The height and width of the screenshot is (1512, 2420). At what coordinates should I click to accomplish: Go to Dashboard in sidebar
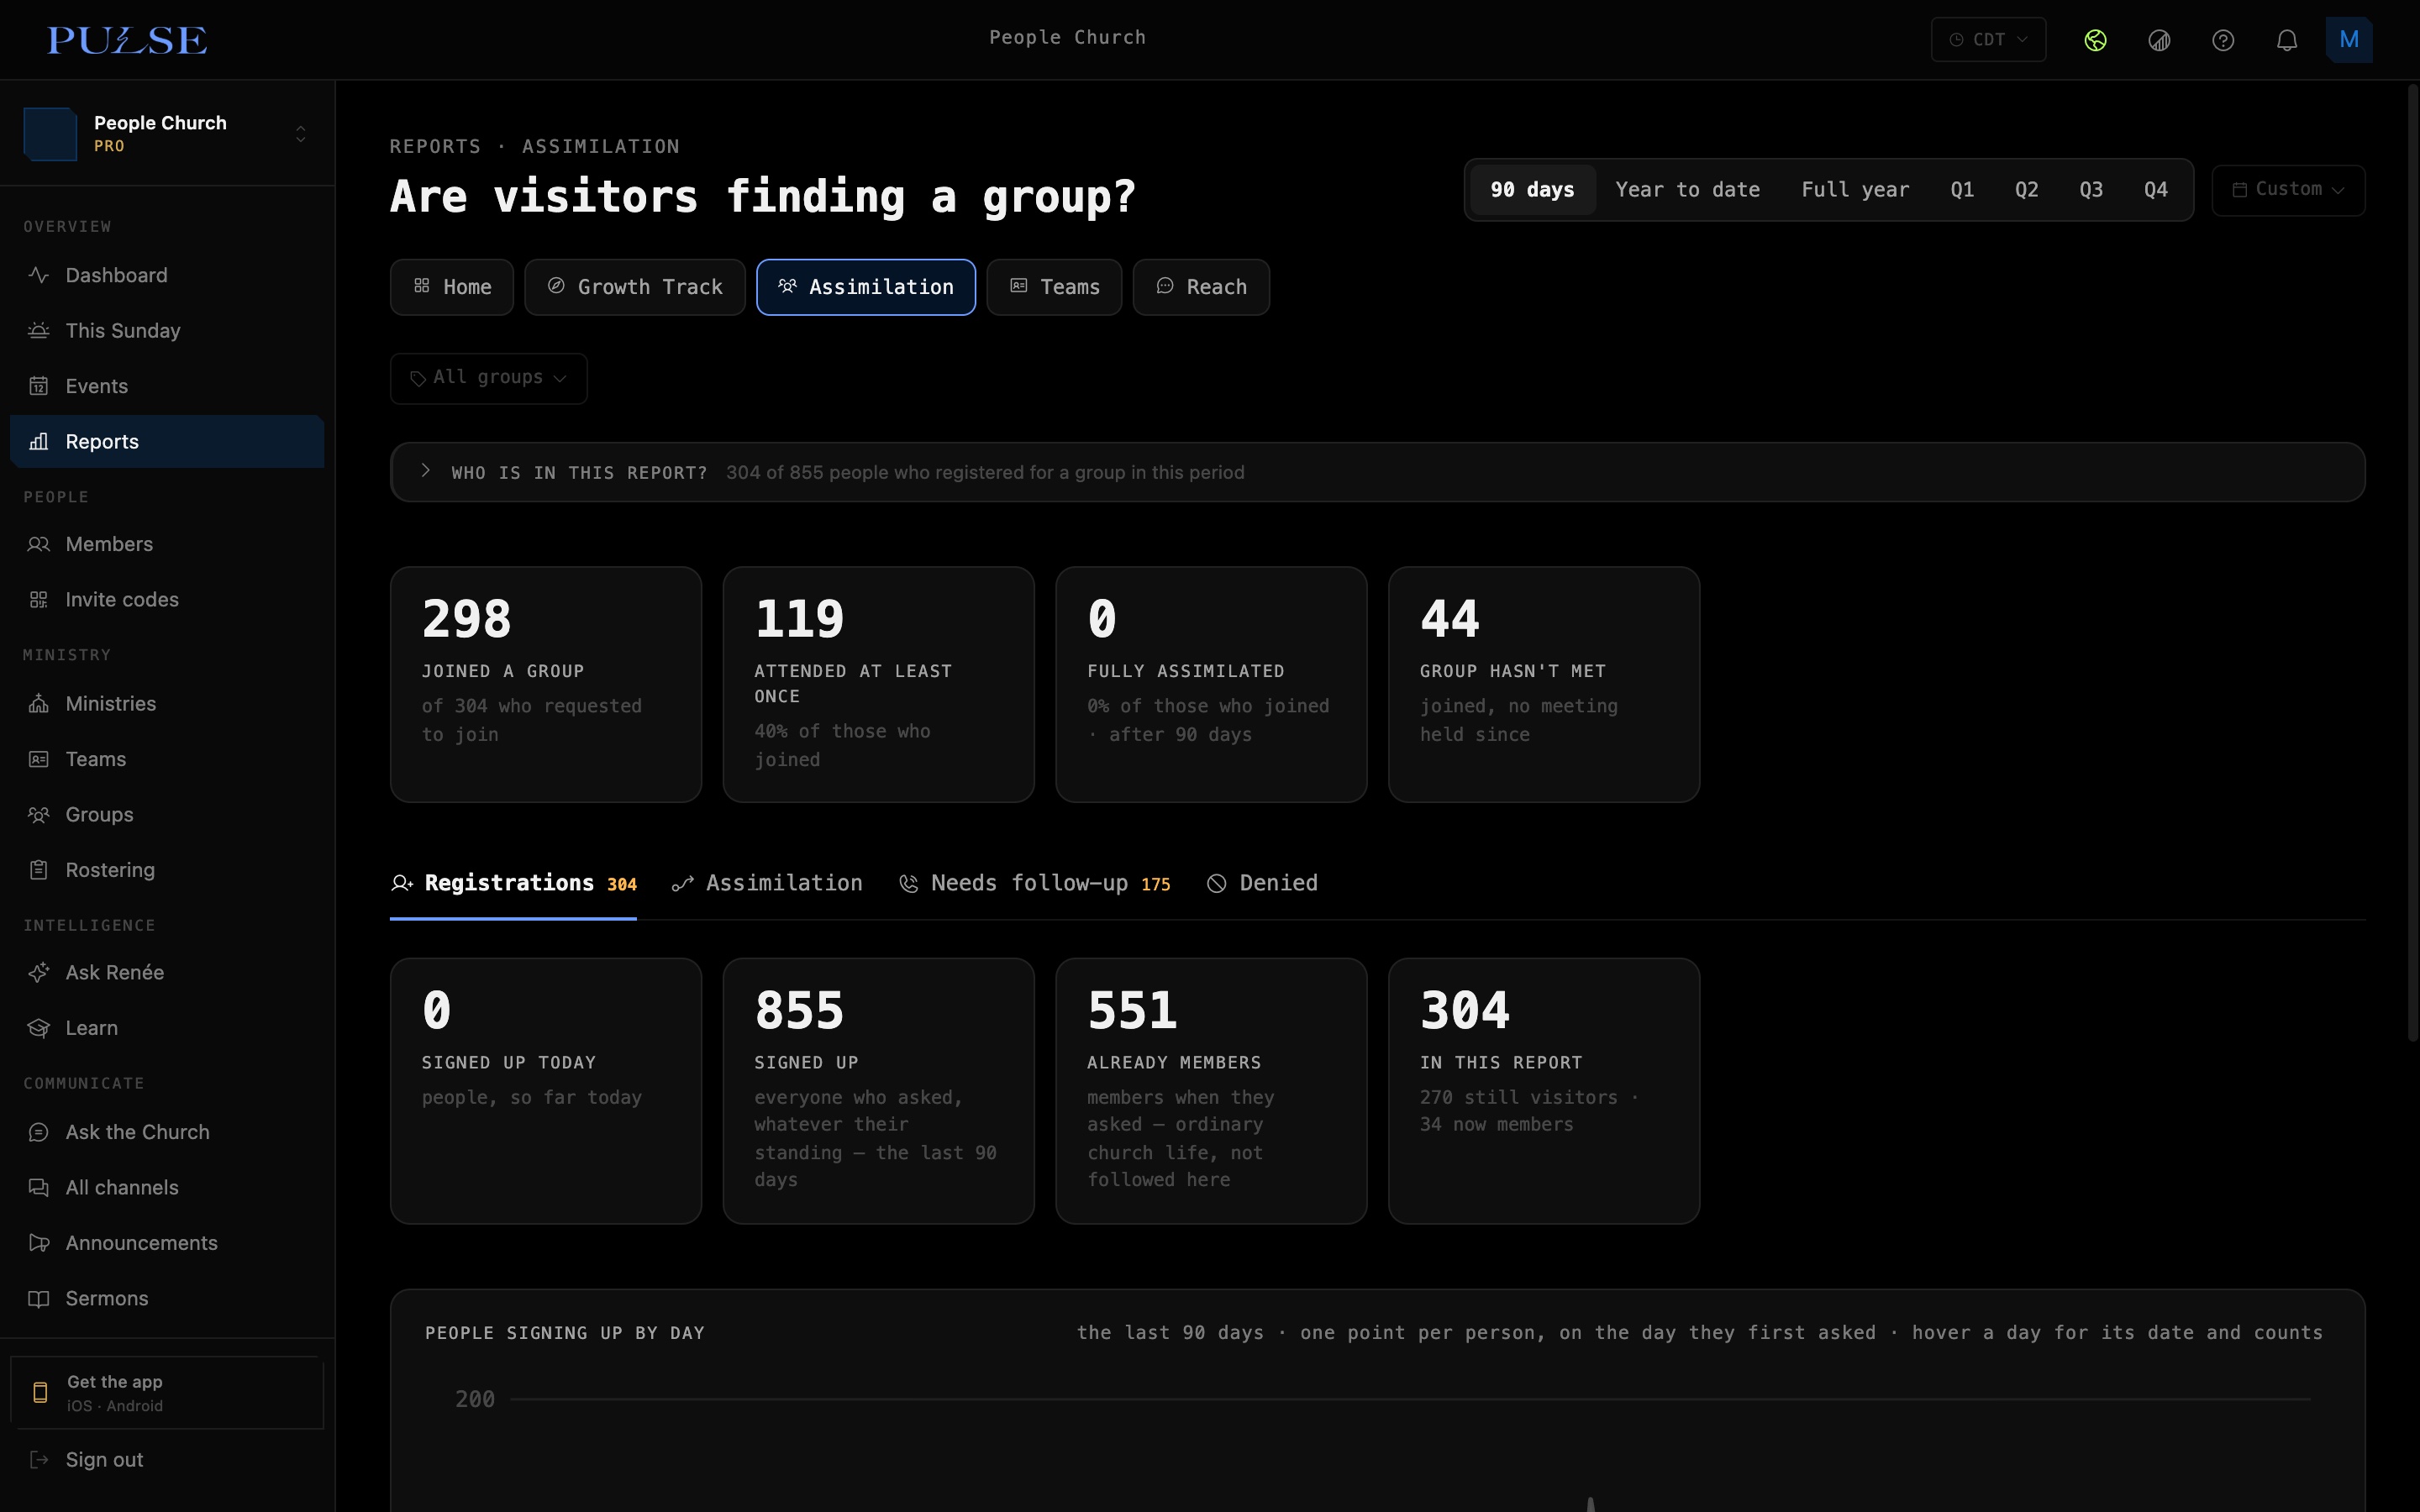[167, 275]
